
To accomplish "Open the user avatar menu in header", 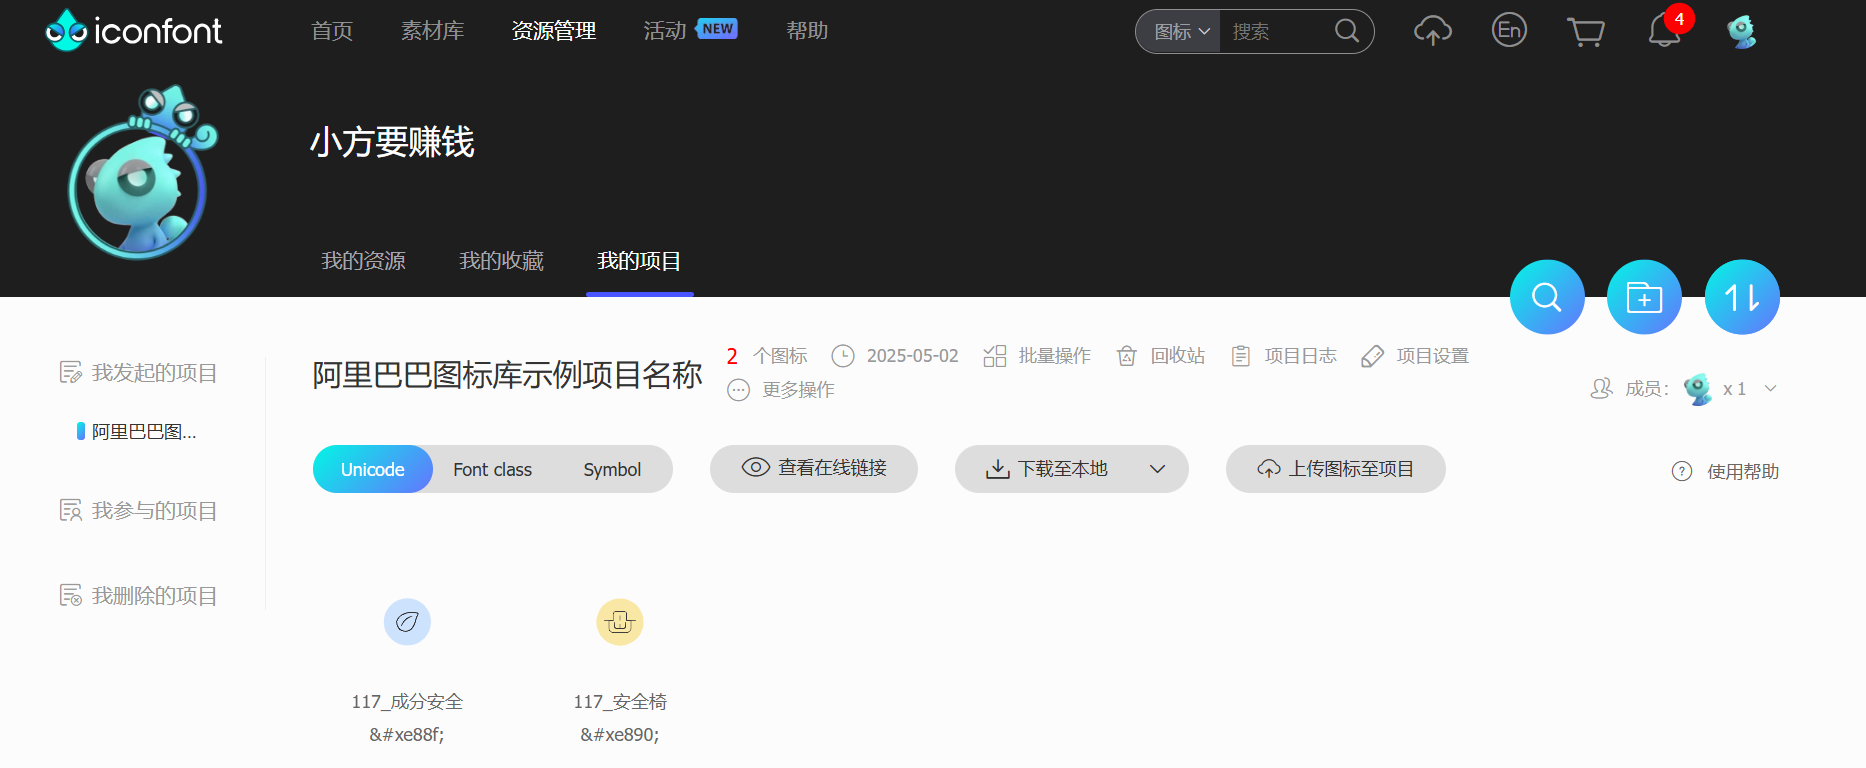I will [1742, 31].
